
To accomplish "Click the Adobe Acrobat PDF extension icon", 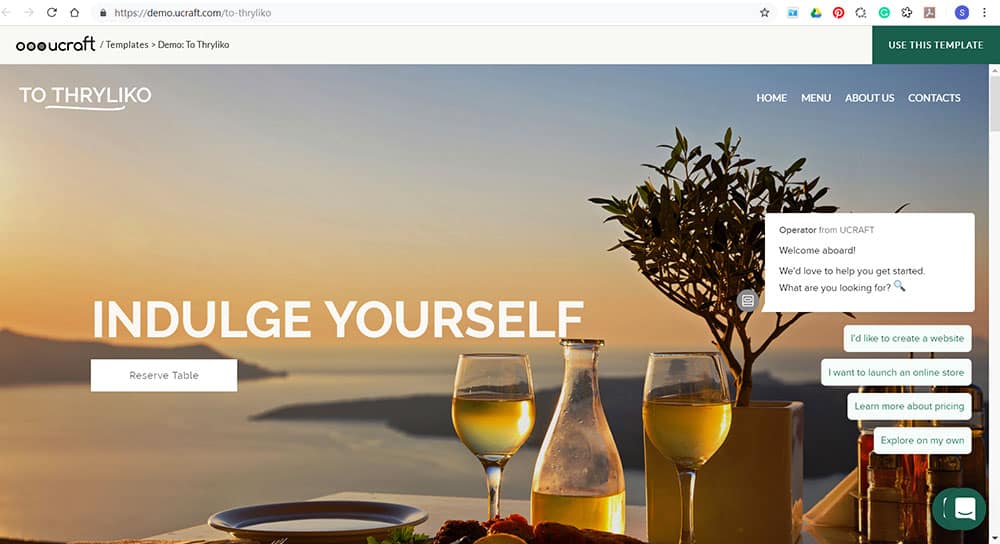I will (x=929, y=13).
